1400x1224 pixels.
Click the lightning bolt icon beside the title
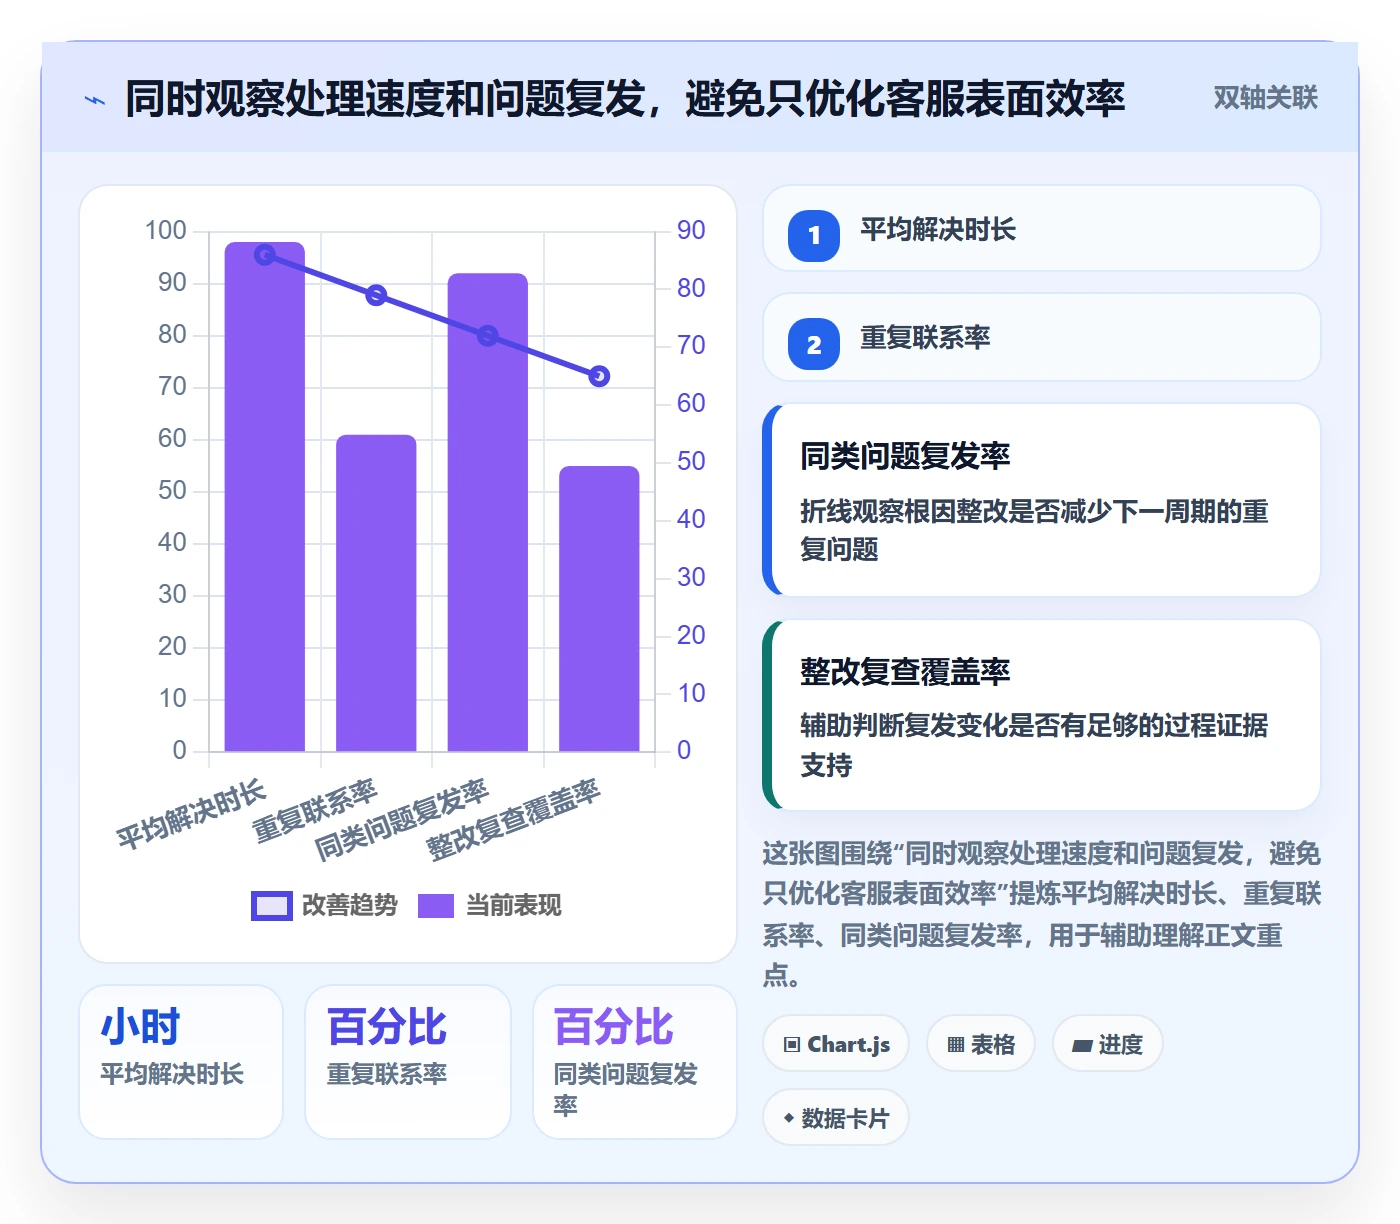95,100
